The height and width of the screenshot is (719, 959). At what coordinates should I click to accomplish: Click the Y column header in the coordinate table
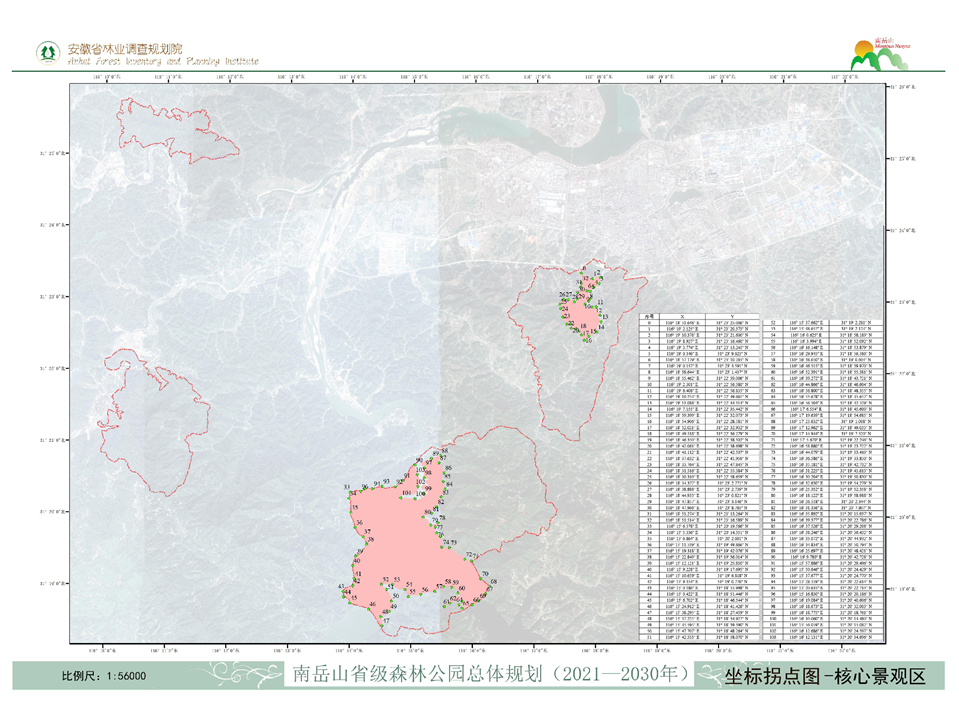point(731,316)
